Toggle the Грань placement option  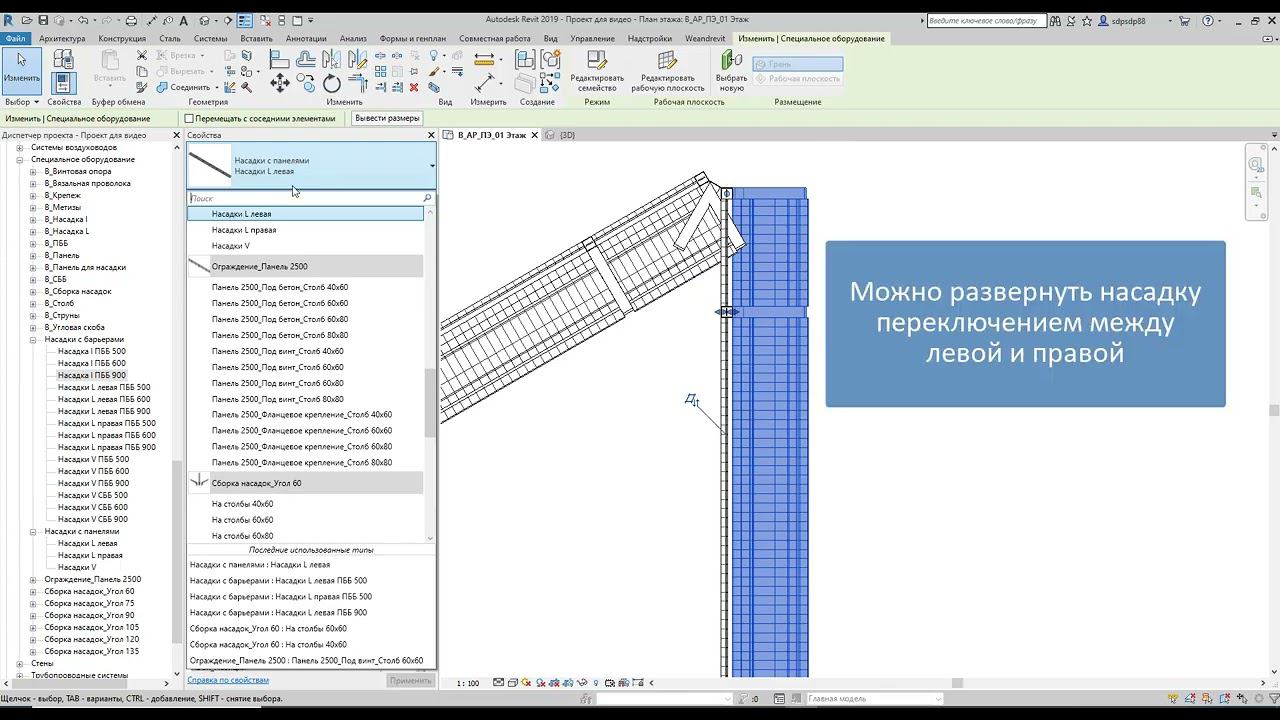pyautogui.click(x=798, y=64)
